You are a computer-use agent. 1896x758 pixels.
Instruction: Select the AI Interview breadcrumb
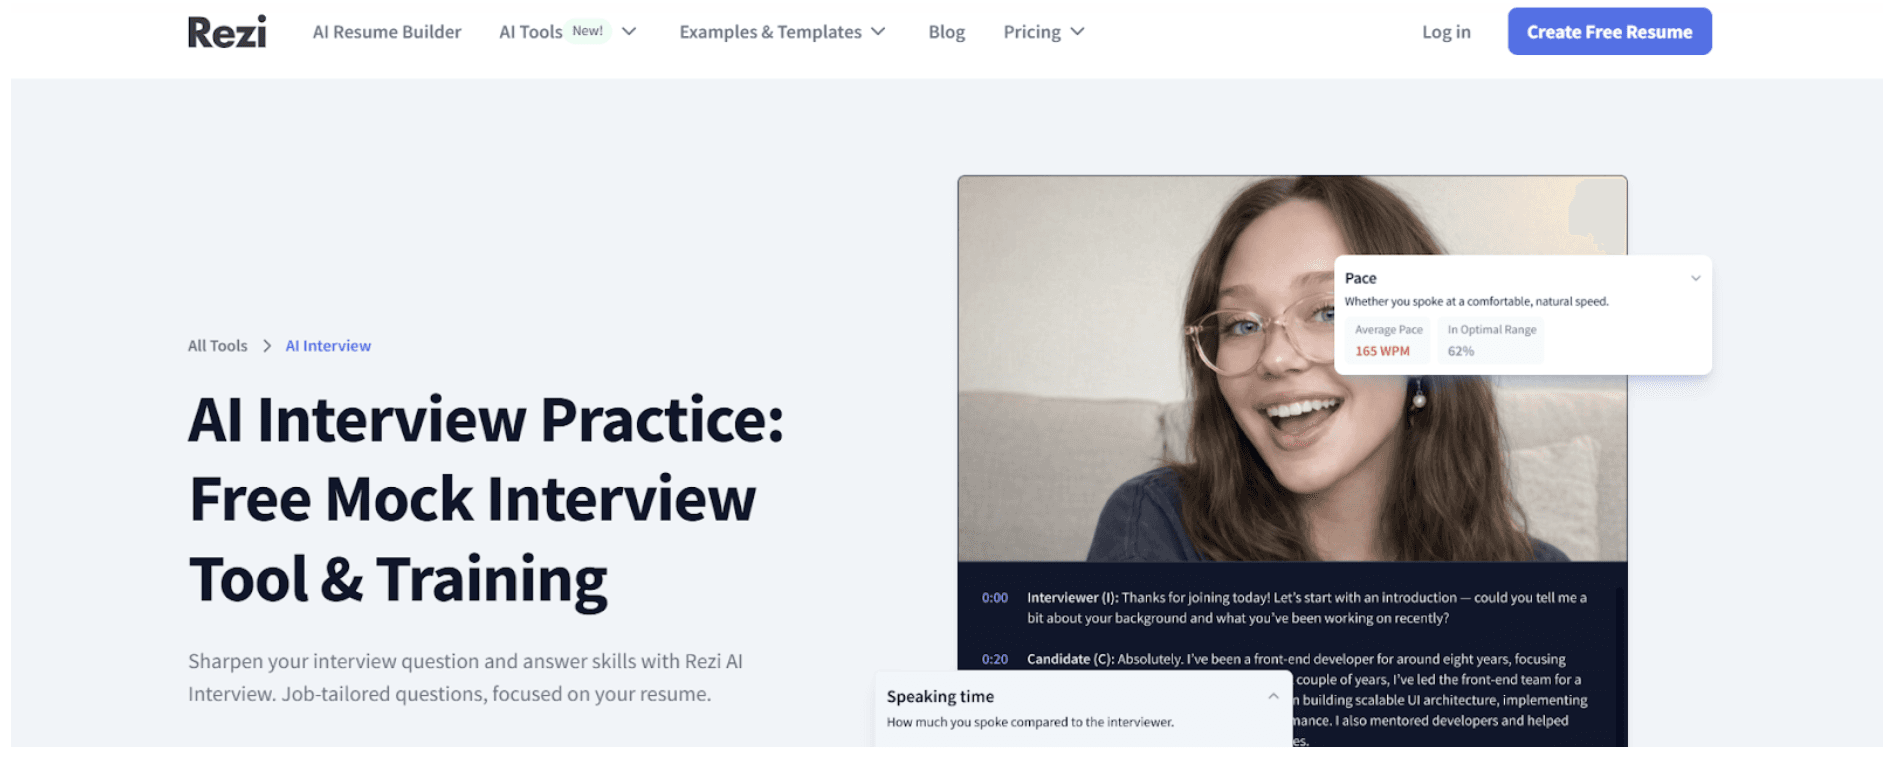[328, 346]
